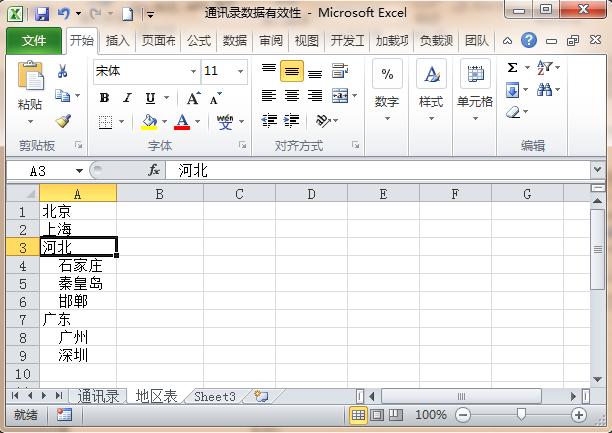Click the zoom slider handle
The image size is (612, 433).
[521, 414]
